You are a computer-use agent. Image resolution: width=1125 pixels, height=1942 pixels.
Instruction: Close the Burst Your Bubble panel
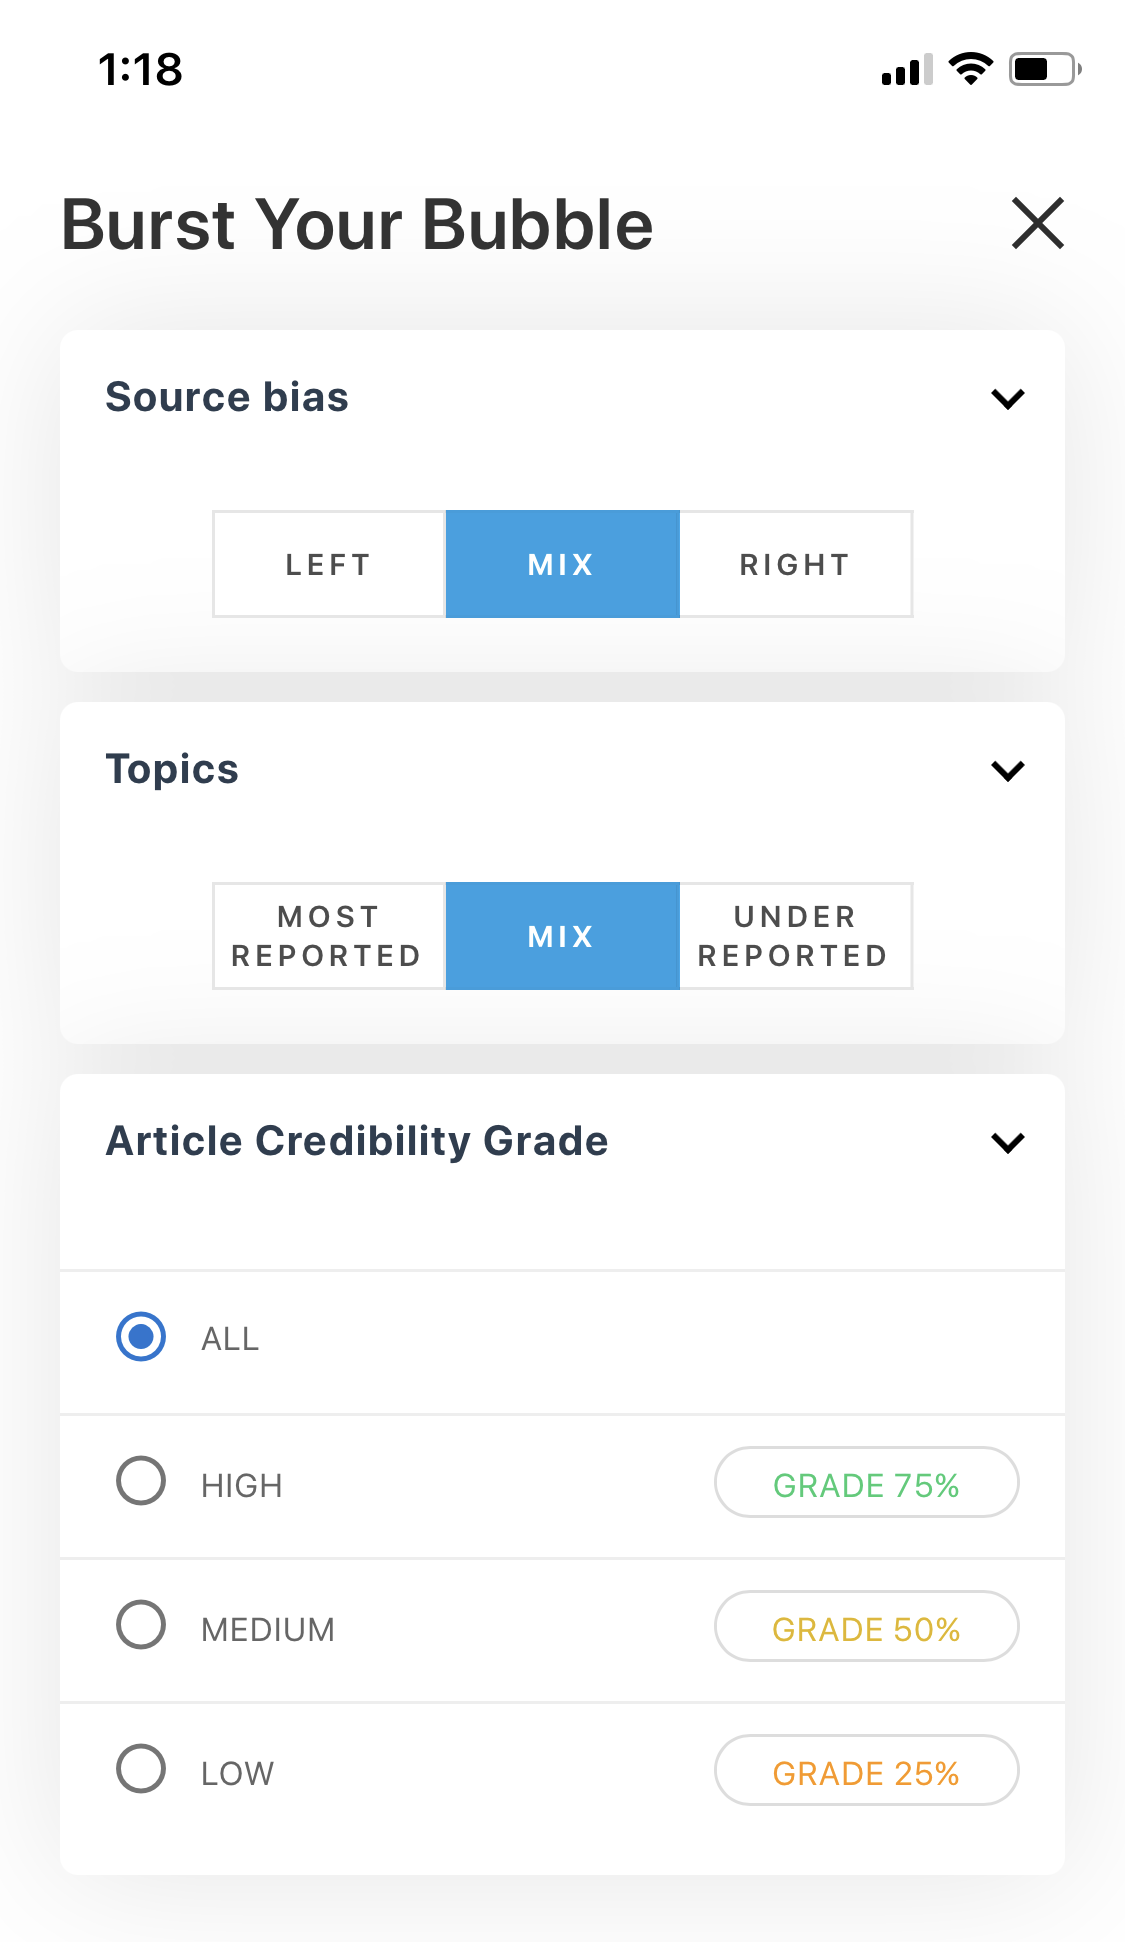pyautogui.click(x=1038, y=223)
